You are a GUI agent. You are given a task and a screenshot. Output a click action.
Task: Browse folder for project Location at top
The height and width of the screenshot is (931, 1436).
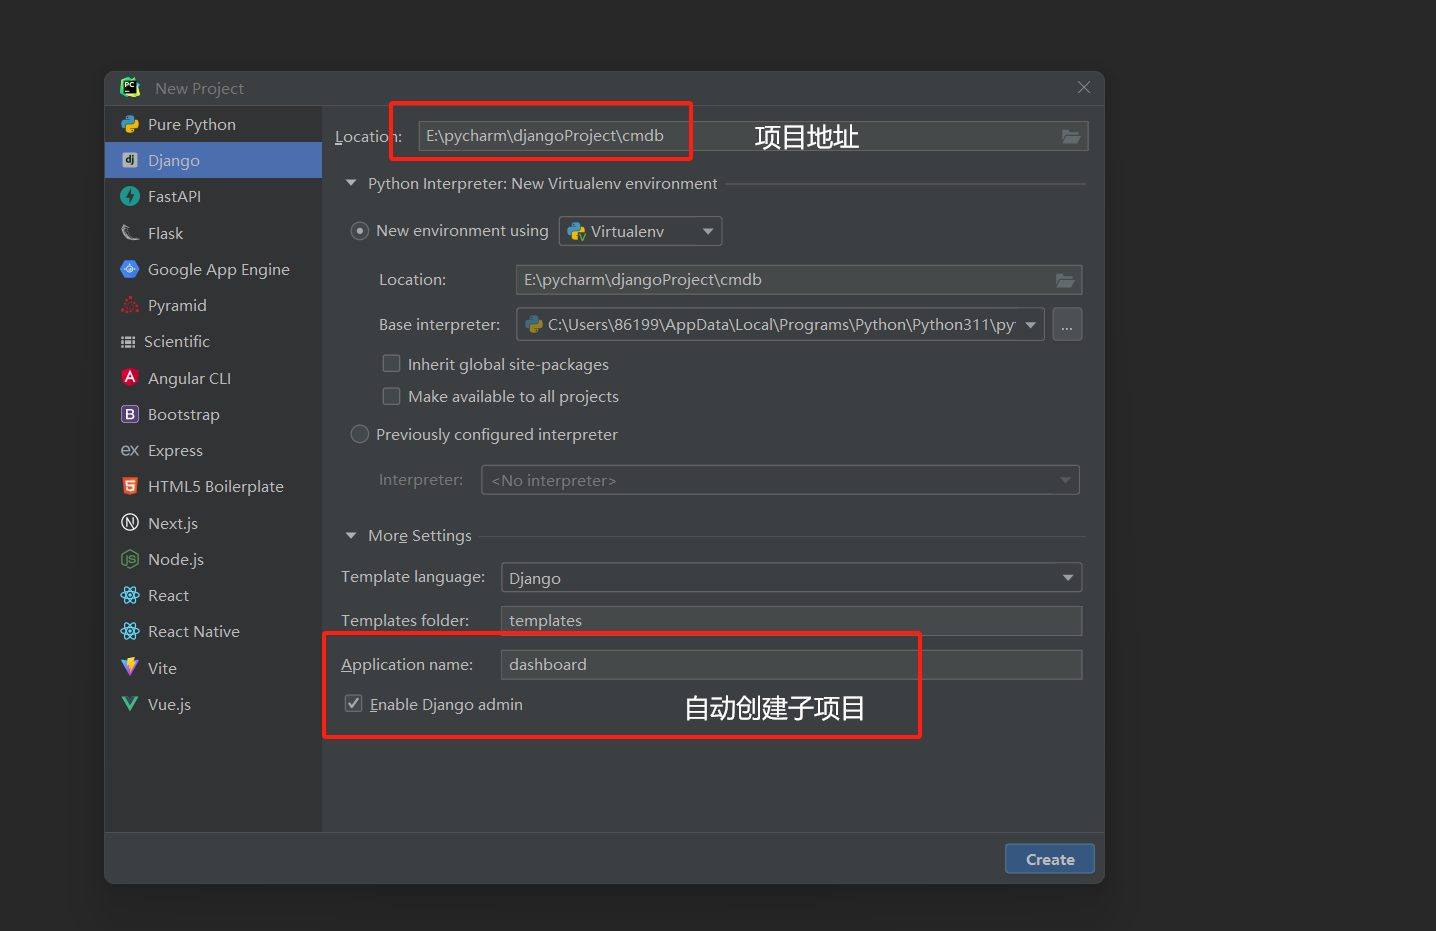coord(1071,136)
